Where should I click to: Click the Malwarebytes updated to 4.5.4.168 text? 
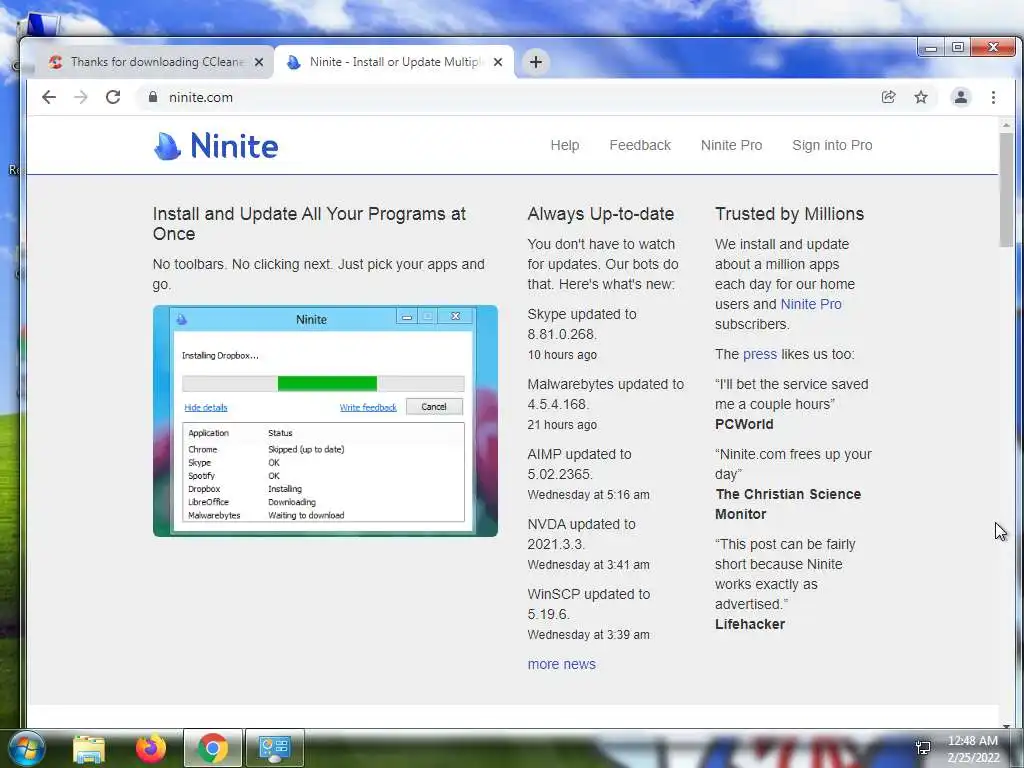click(605, 394)
